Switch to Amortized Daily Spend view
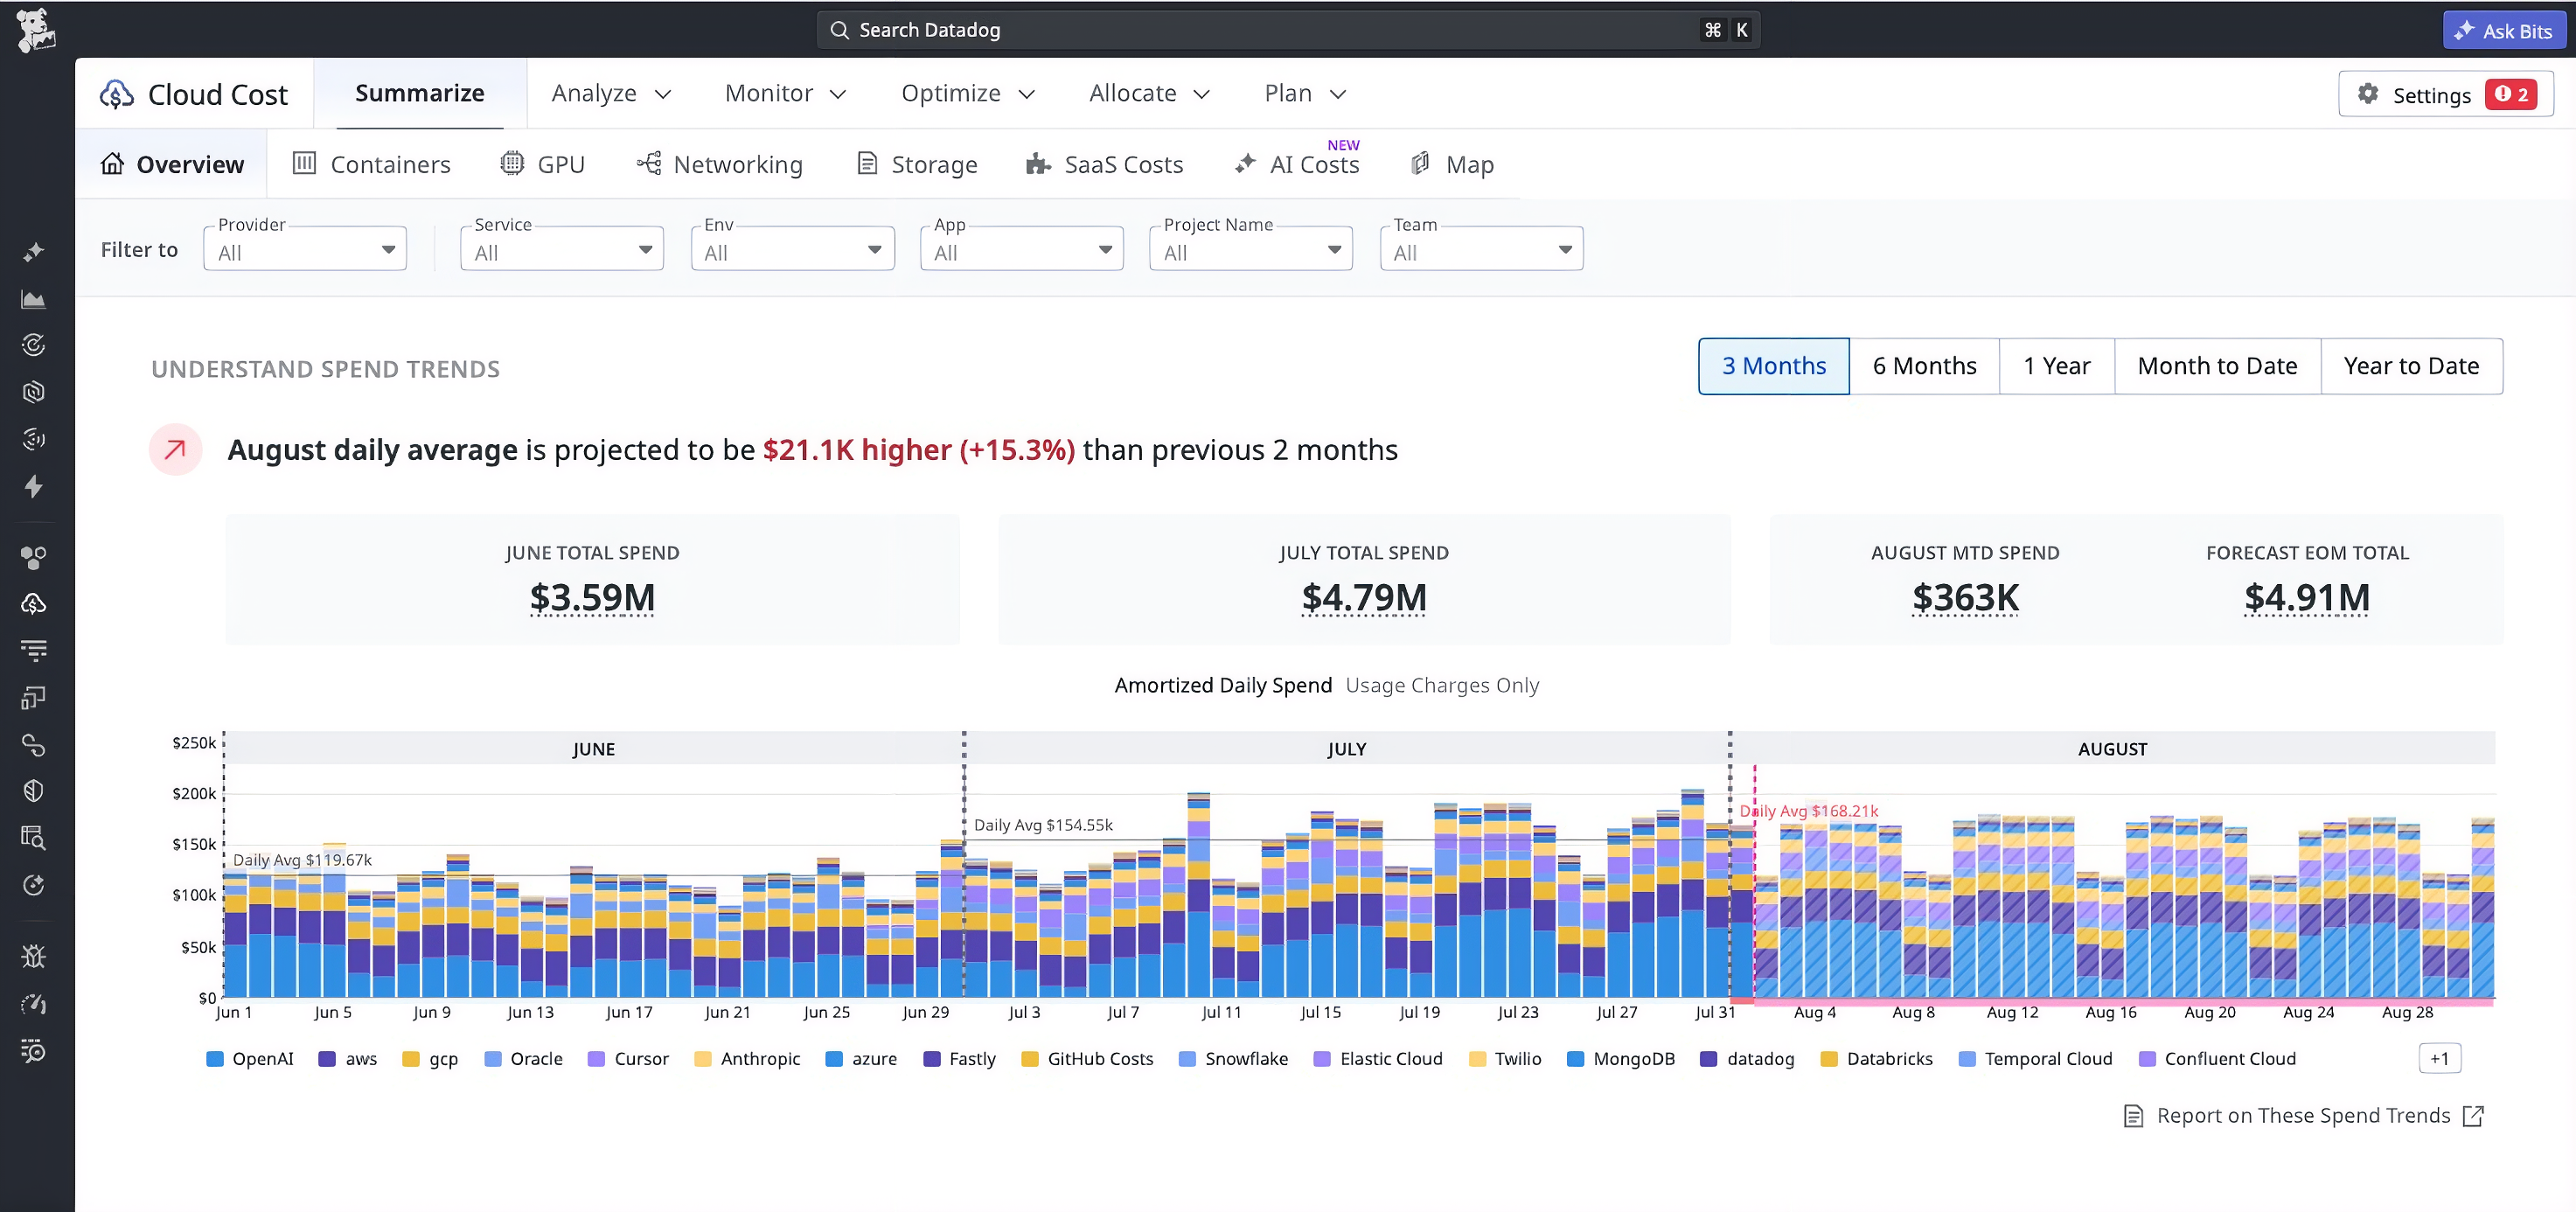This screenshot has height=1212, width=2576. [1223, 685]
